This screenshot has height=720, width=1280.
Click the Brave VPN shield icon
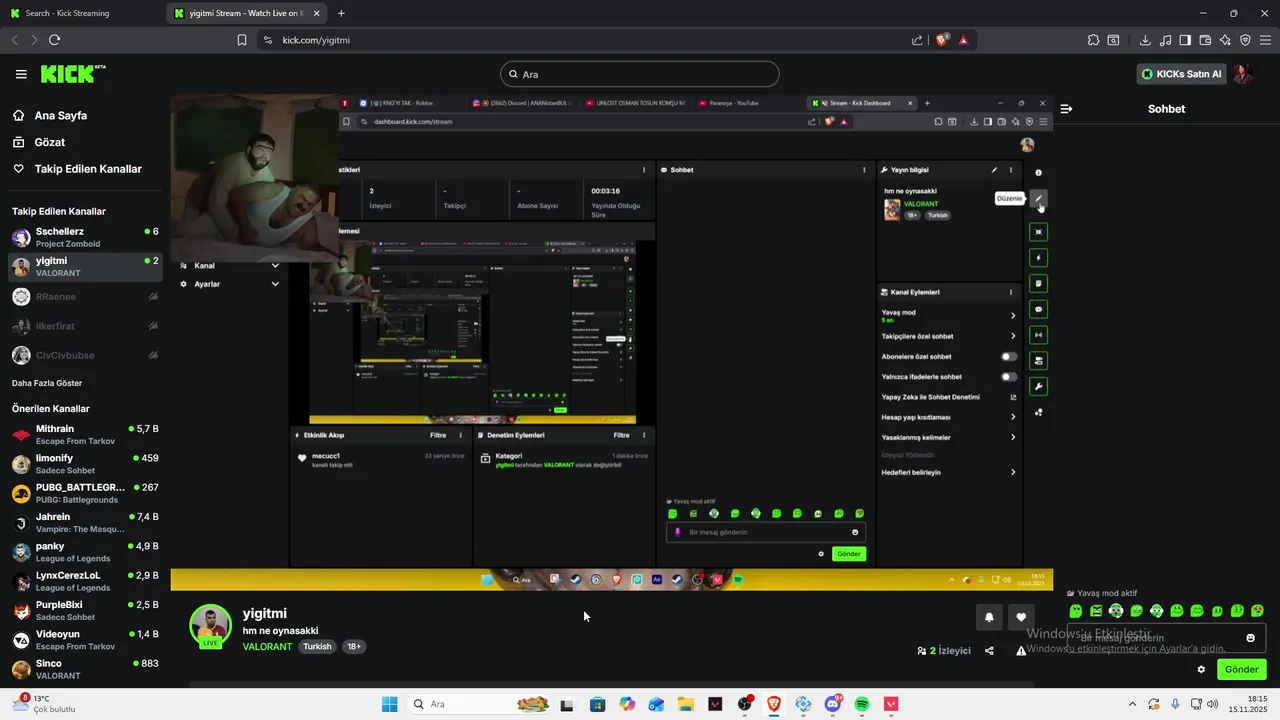pyautogui.click(x=1245, y=40)
